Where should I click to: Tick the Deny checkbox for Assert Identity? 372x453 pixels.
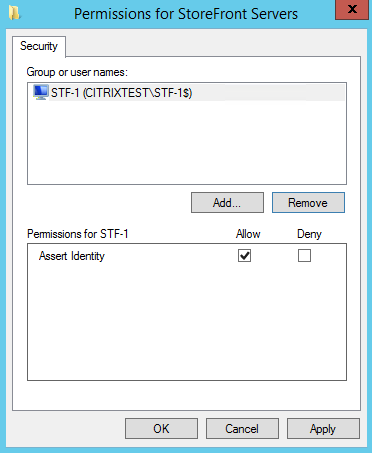pos(304,256)
